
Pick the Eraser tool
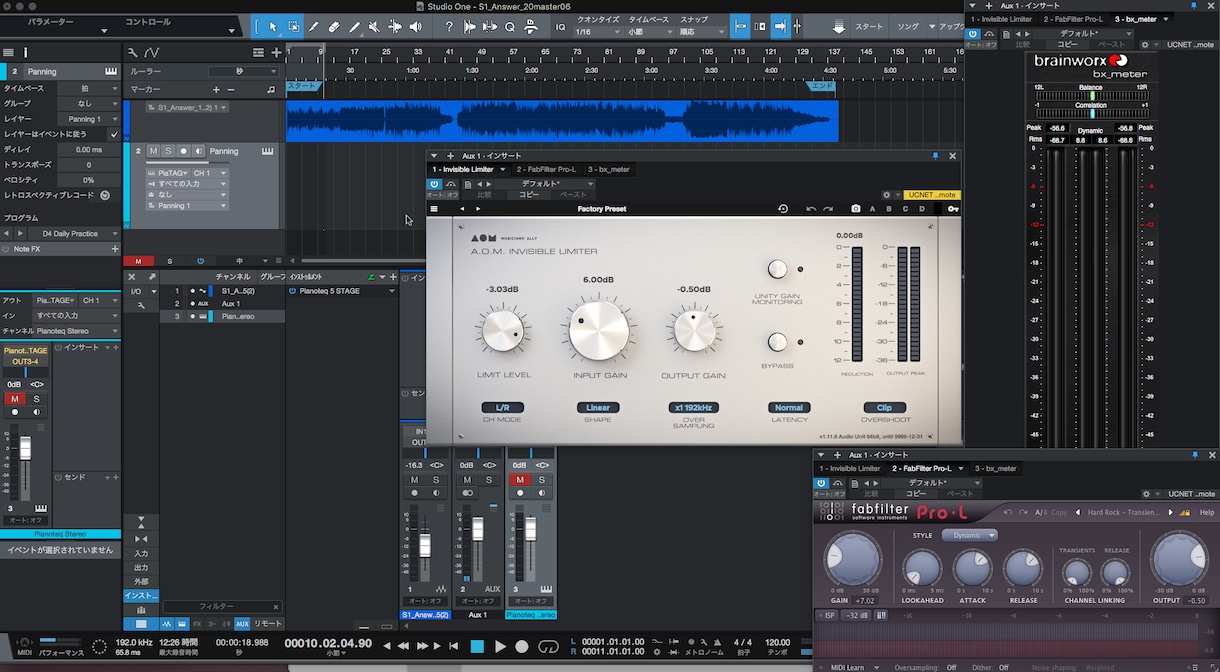pyautogui.click(x=334, y=27)
